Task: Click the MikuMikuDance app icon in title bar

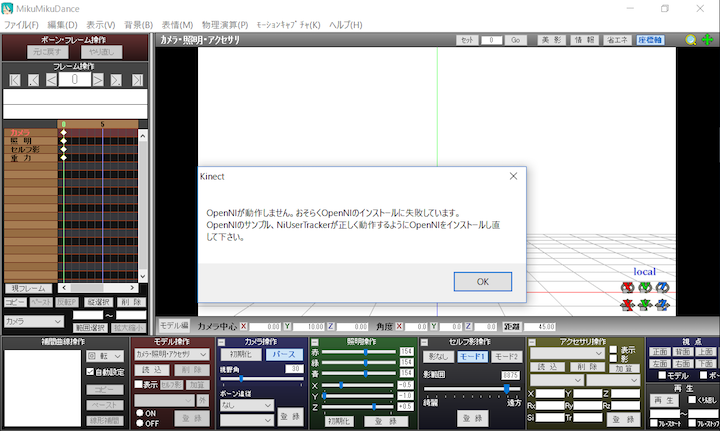Action: [x=7, y=8]
